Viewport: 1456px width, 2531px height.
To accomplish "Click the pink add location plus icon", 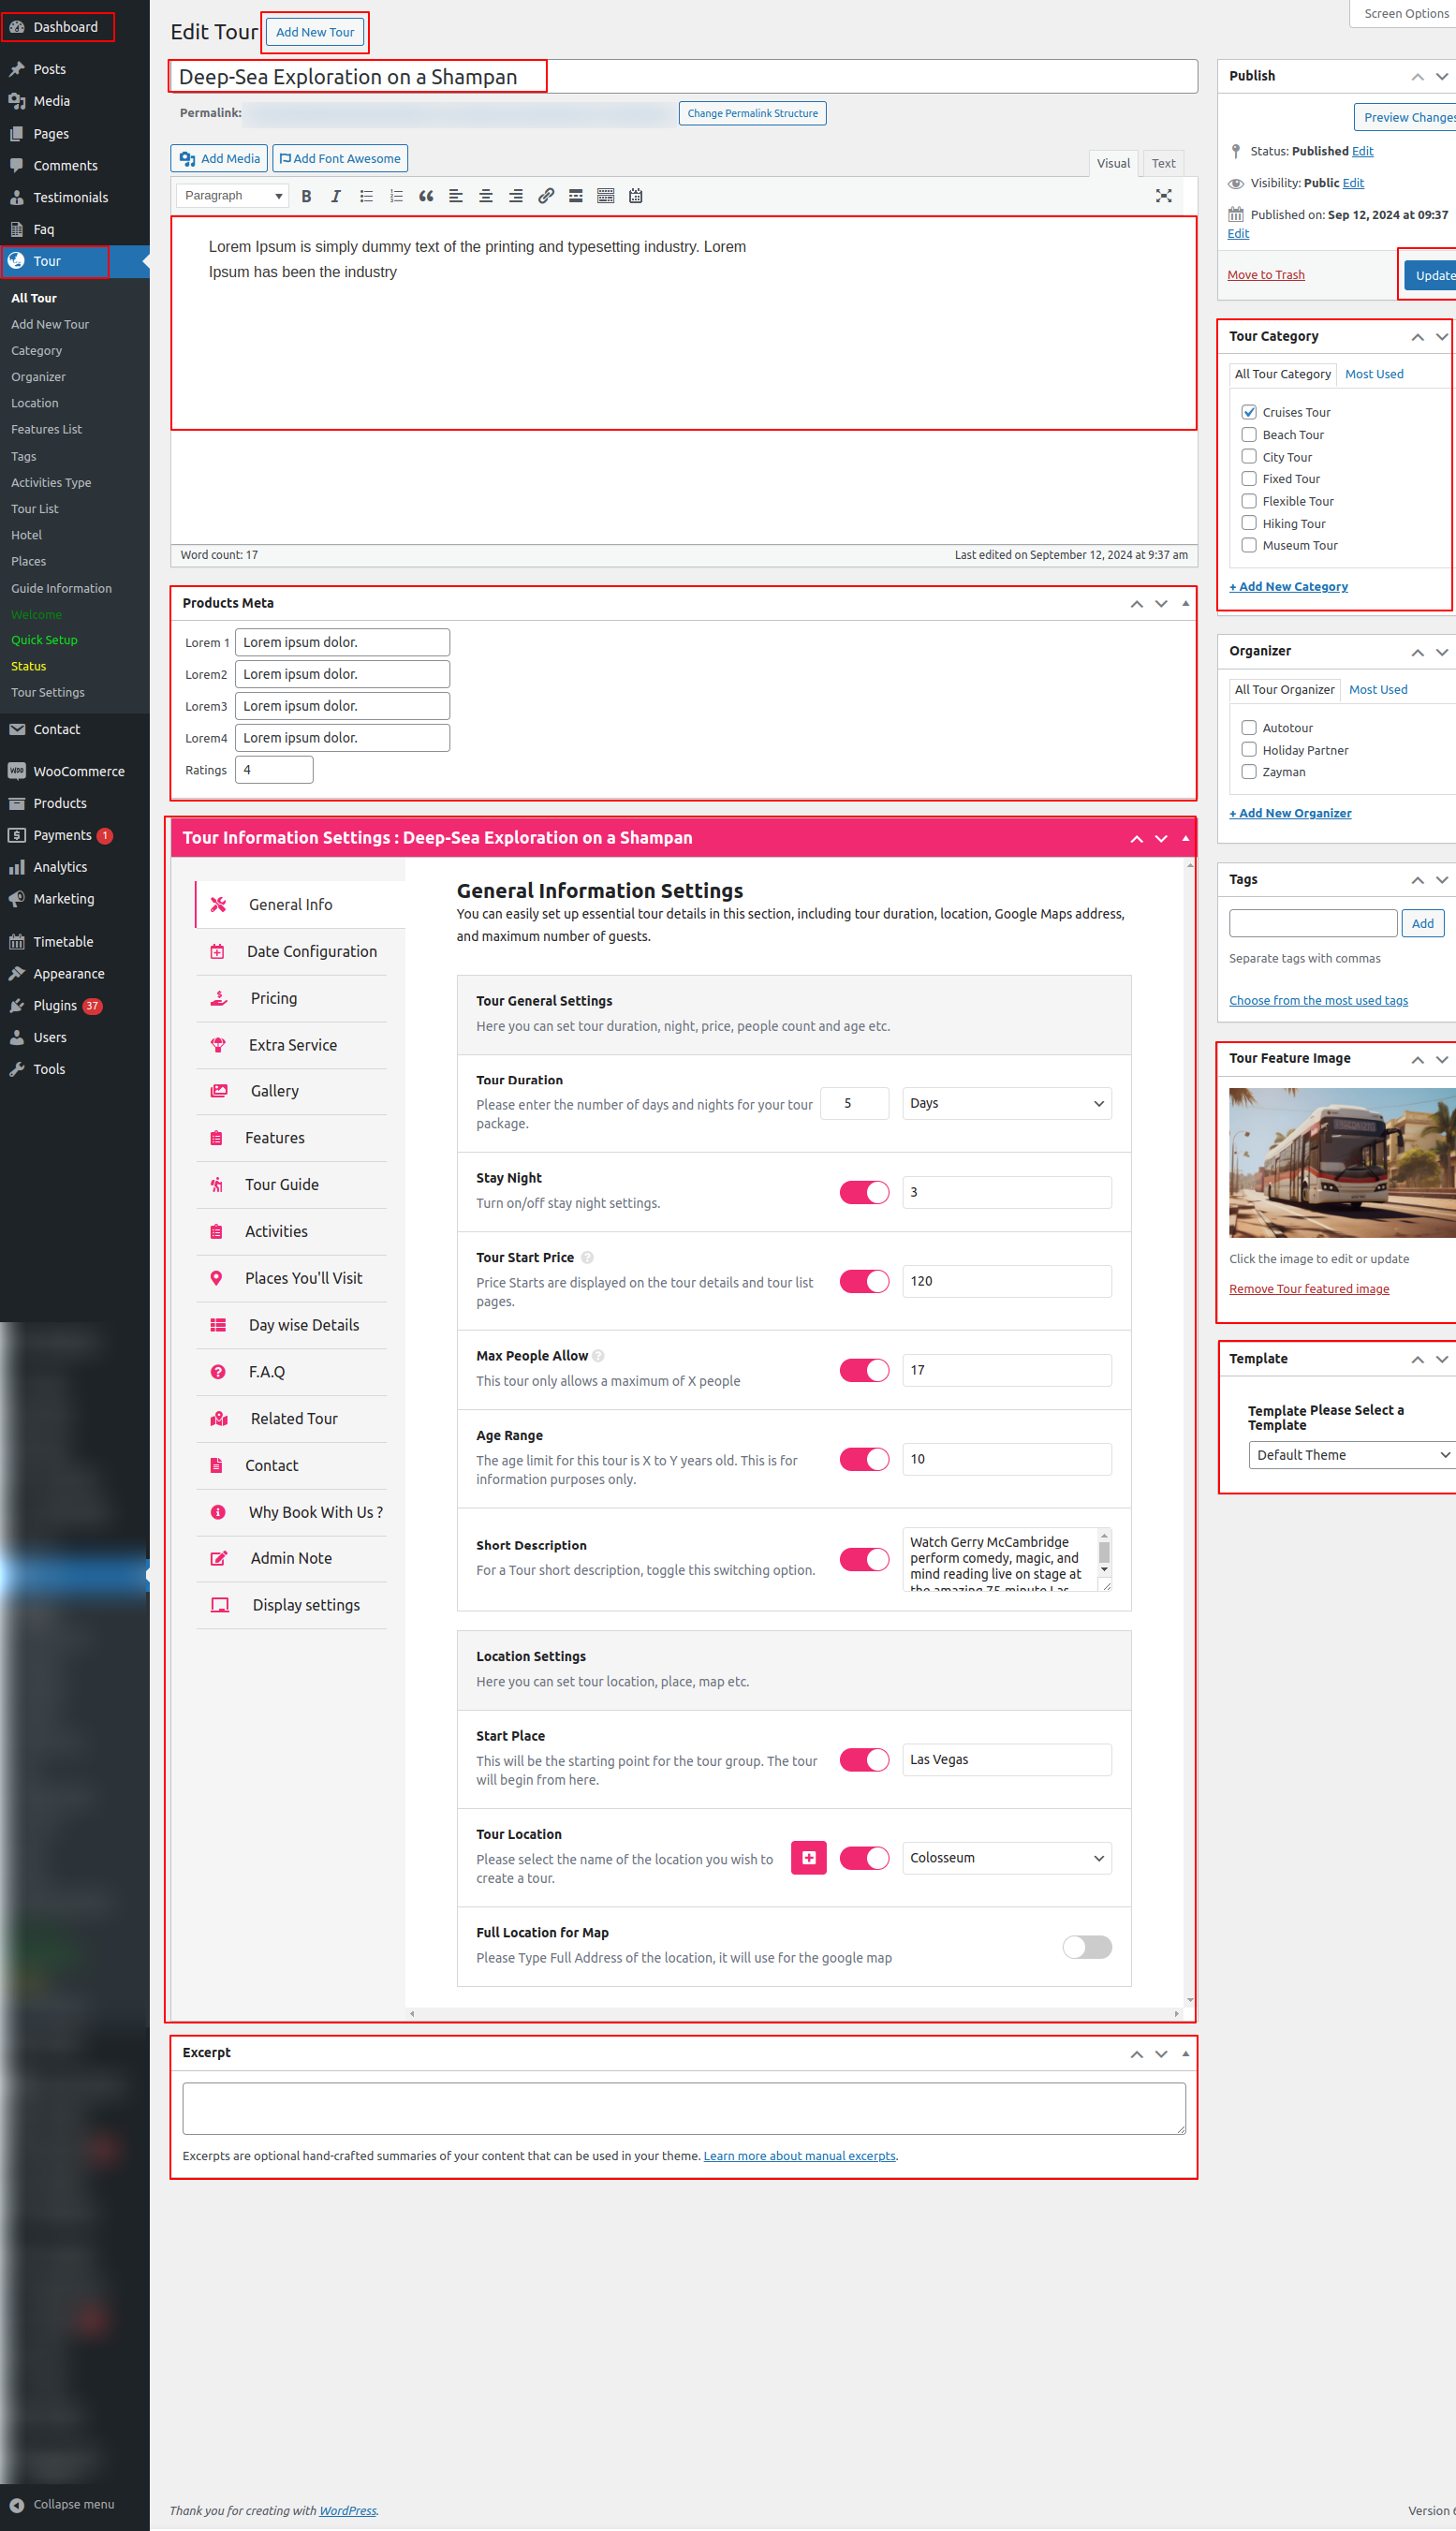I will [808, 1857].
